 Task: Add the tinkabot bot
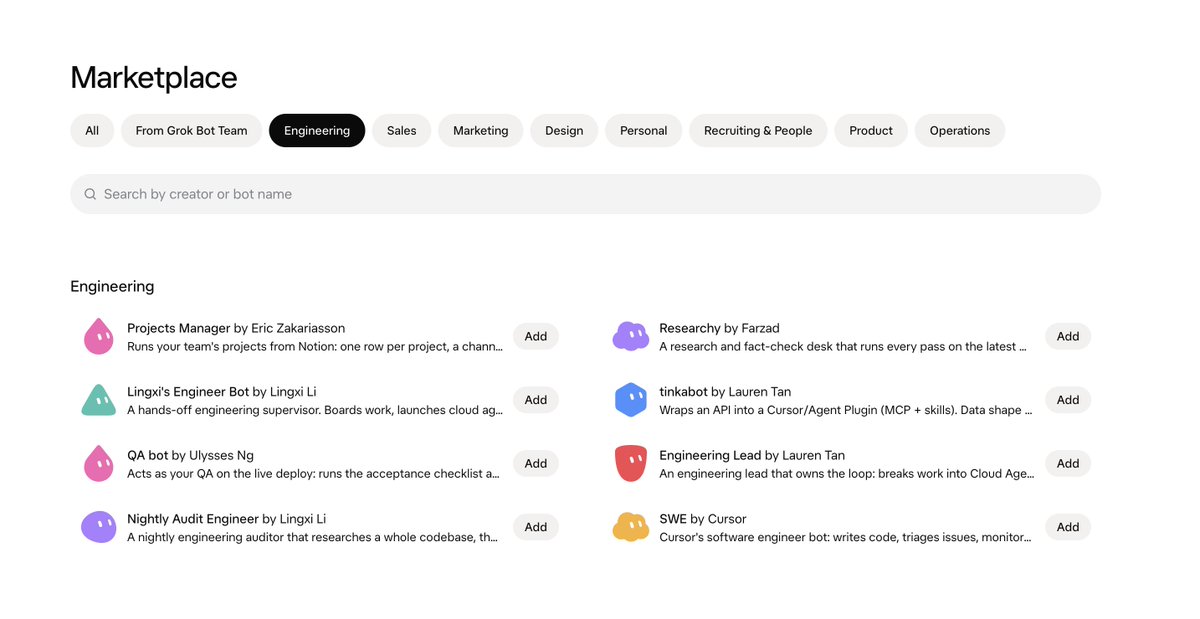pyautogui.click(x=1068, y=400)
